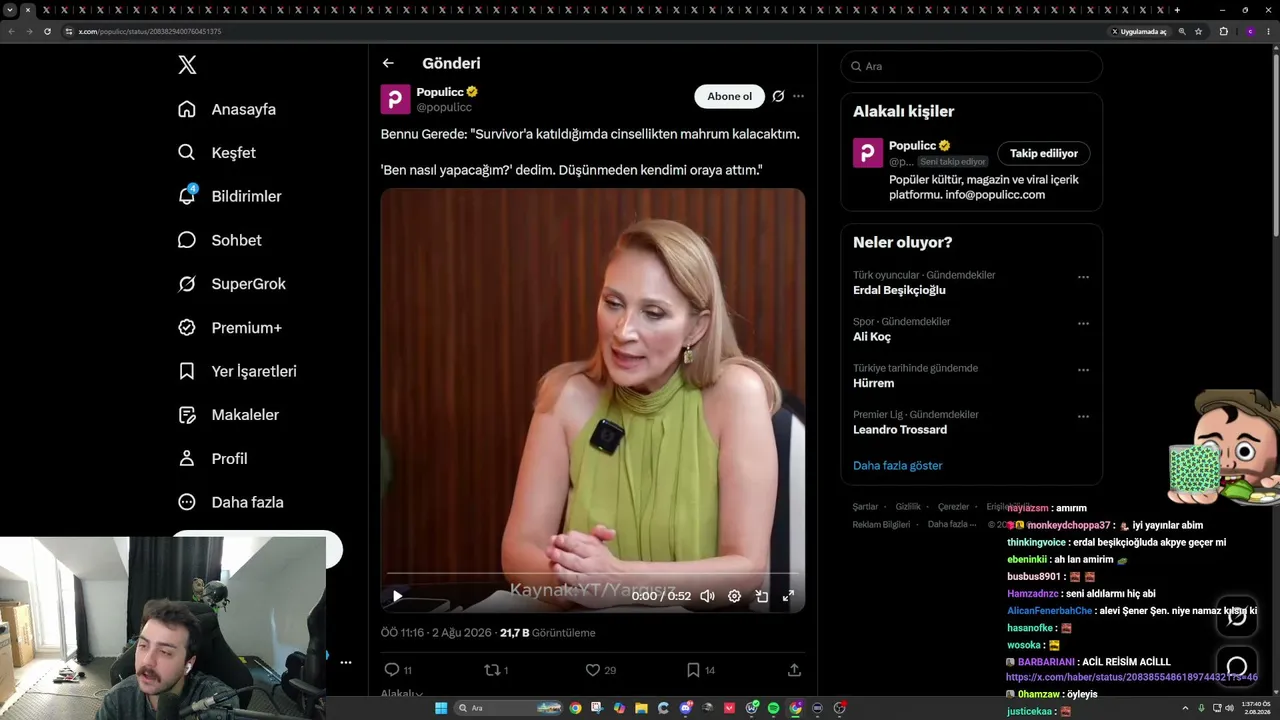Reply to the post via comment icon
Viewport: 1280px width, 720px height.
click(392, 670)
